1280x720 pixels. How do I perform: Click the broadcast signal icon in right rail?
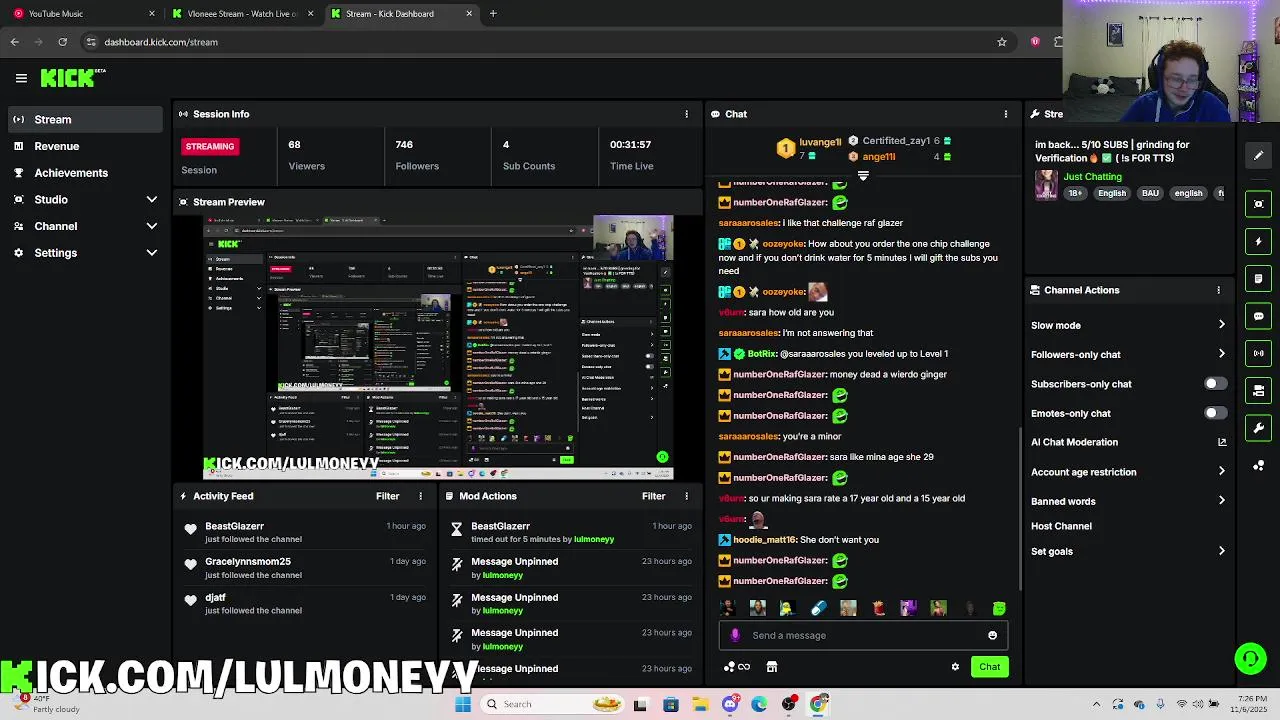1258,353
